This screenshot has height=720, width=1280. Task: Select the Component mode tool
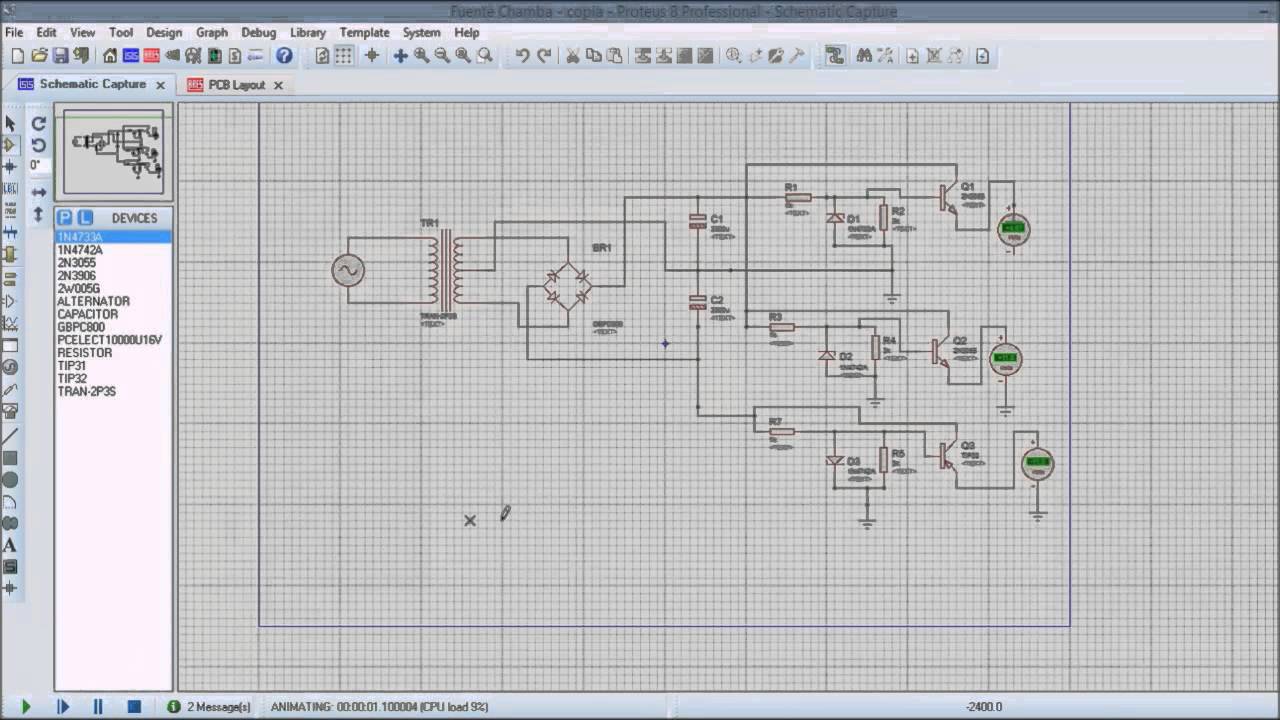tap(10, 145)
